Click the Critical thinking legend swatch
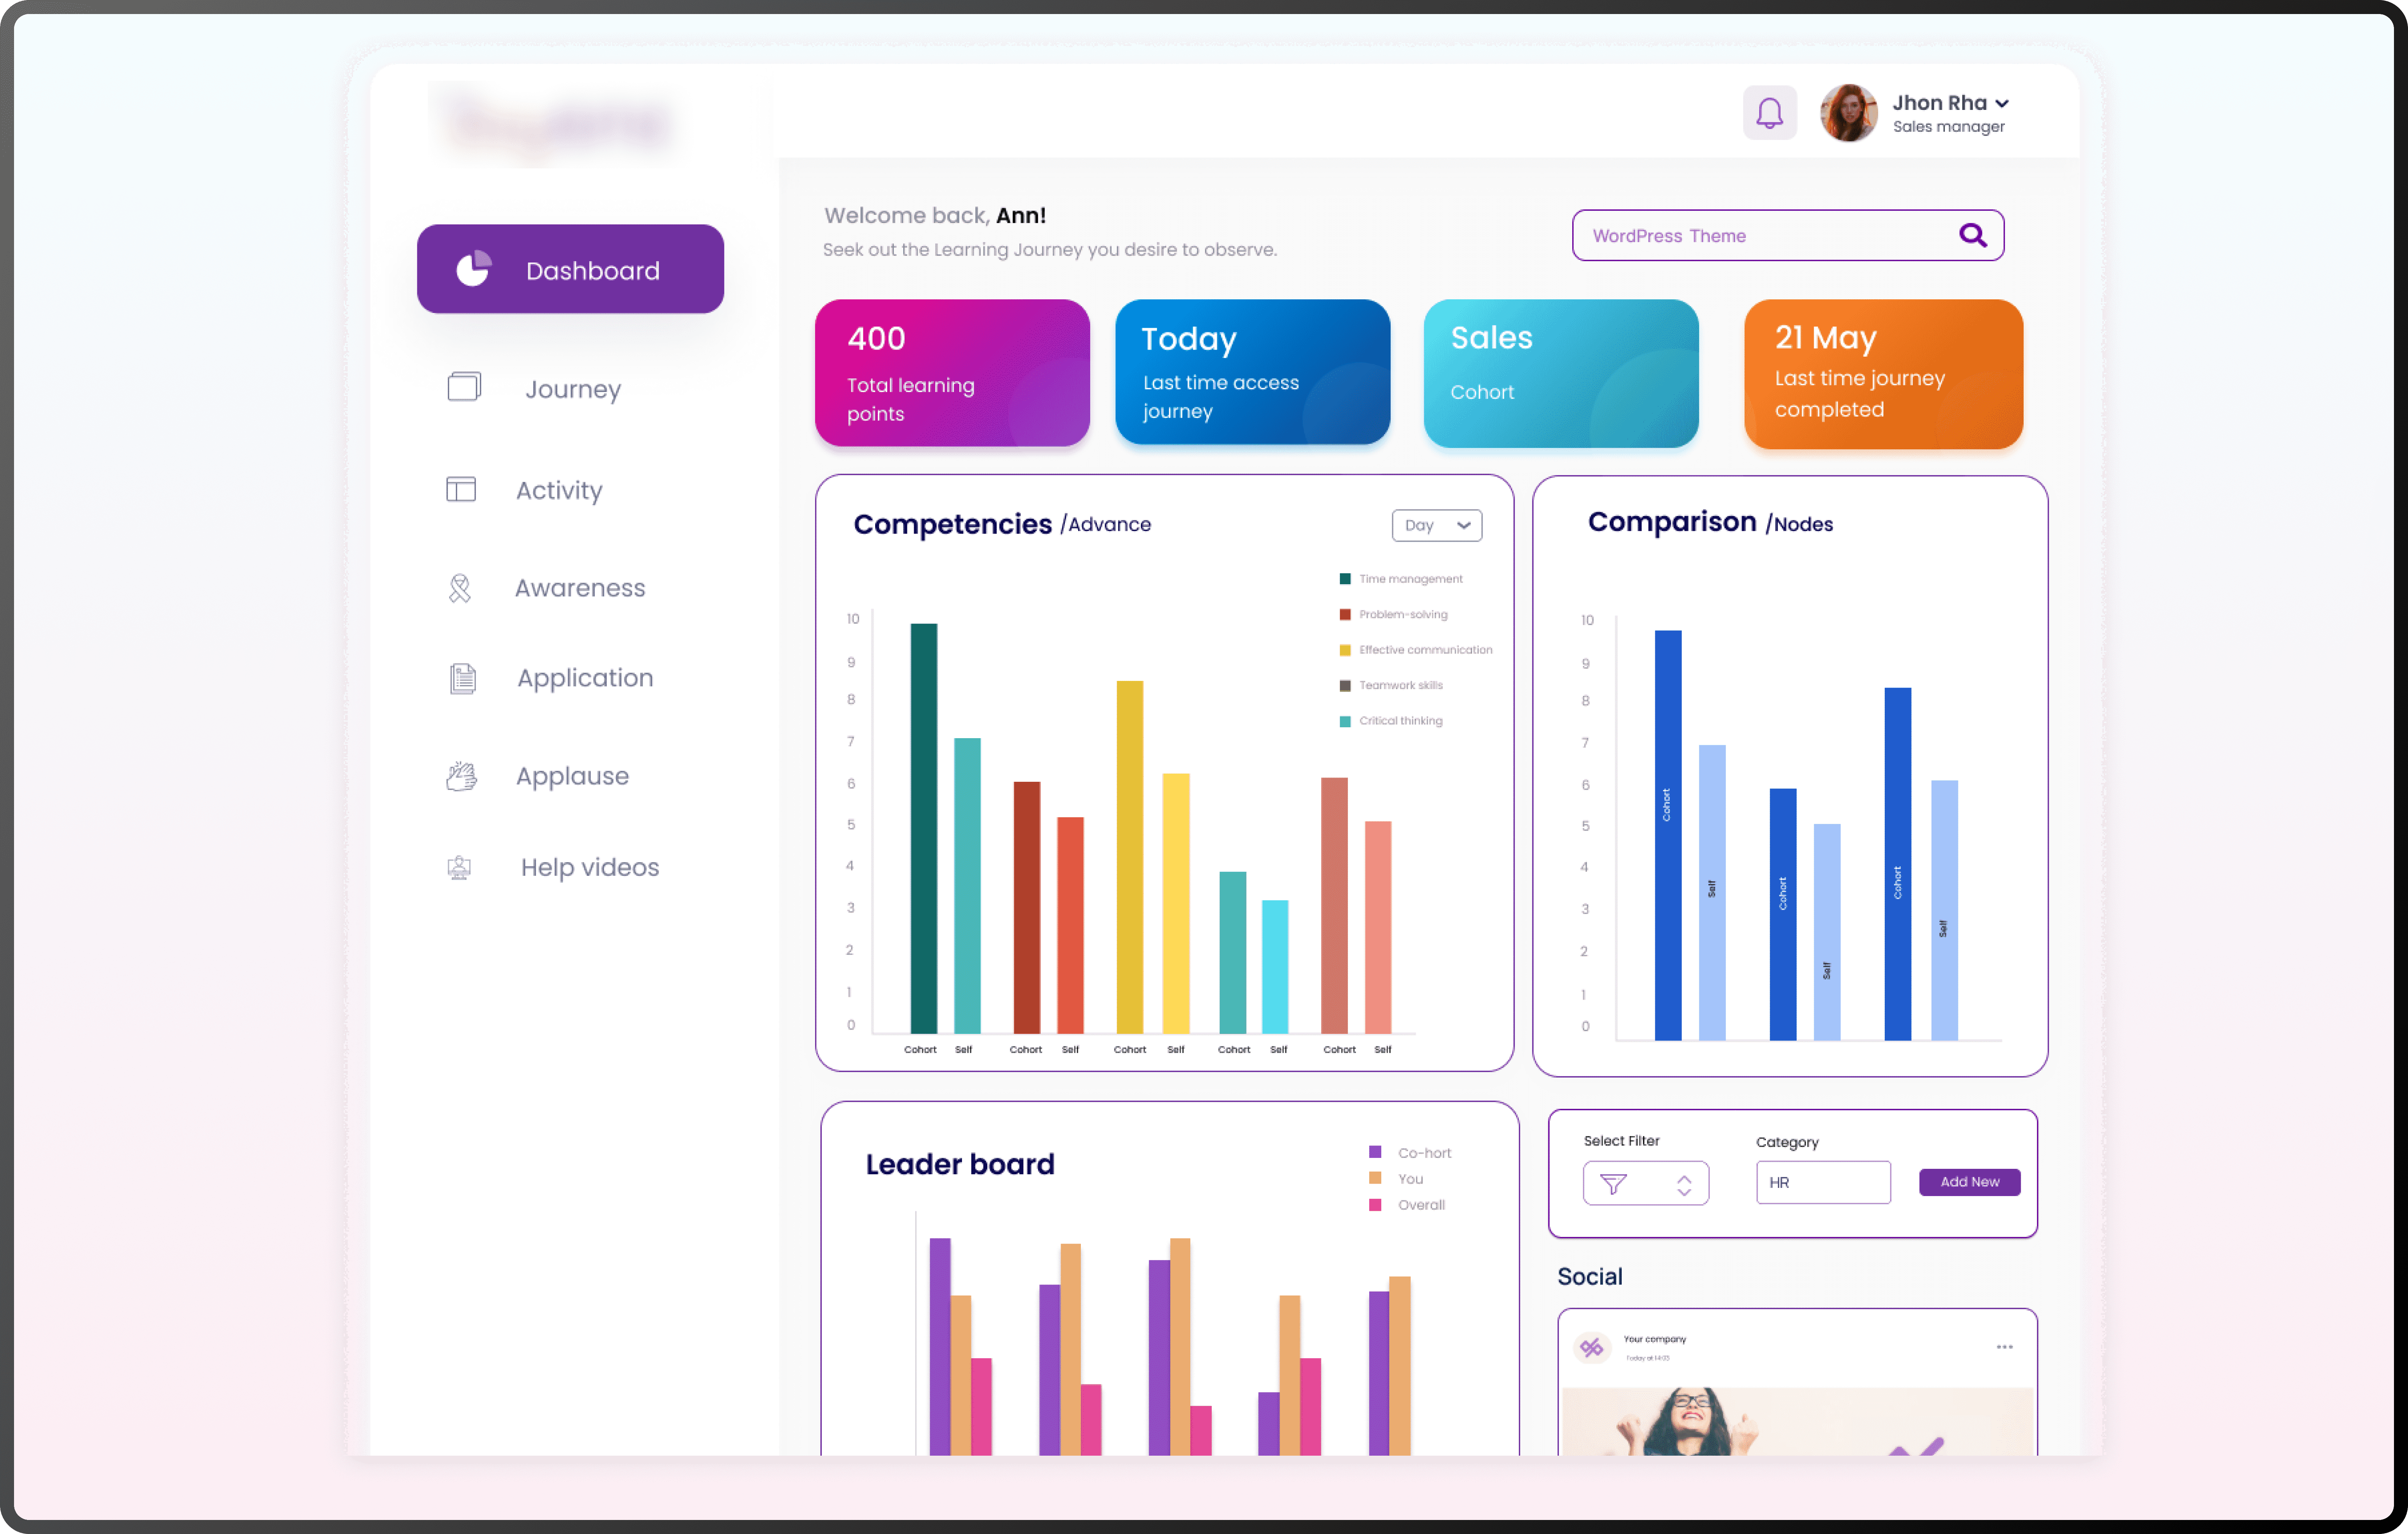This screenshot has height=1534, width=2408. (x=1345, y=721)
